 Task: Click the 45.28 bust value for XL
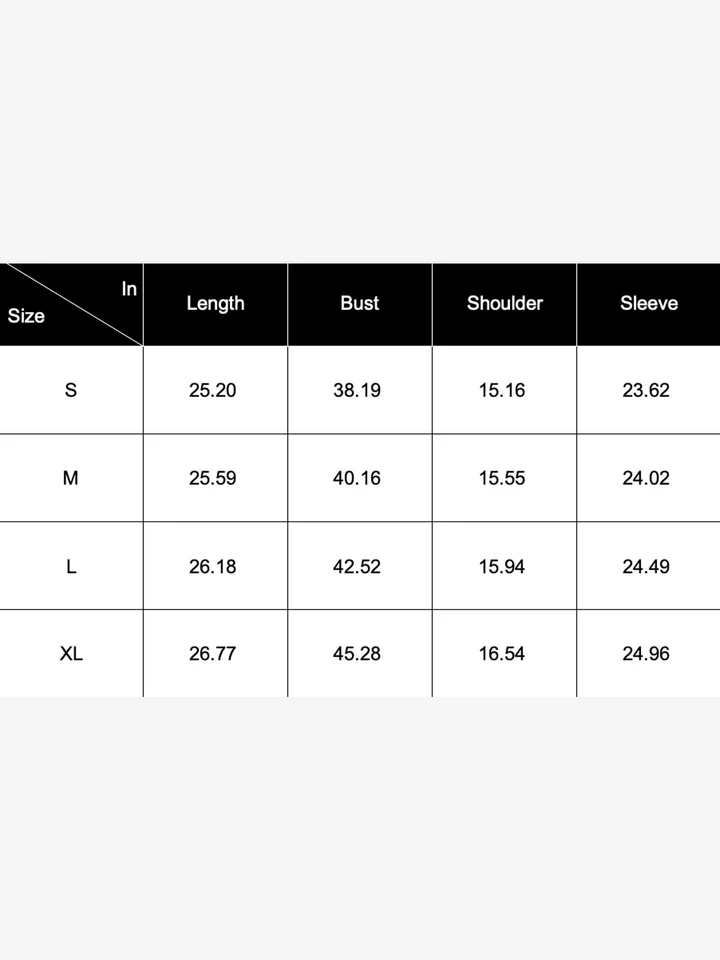click(357, 654)
